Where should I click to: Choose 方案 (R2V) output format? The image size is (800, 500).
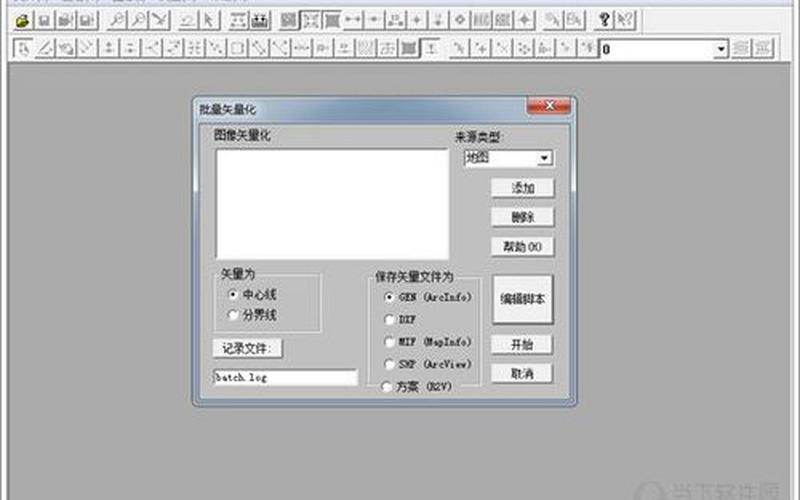[417, 387]
